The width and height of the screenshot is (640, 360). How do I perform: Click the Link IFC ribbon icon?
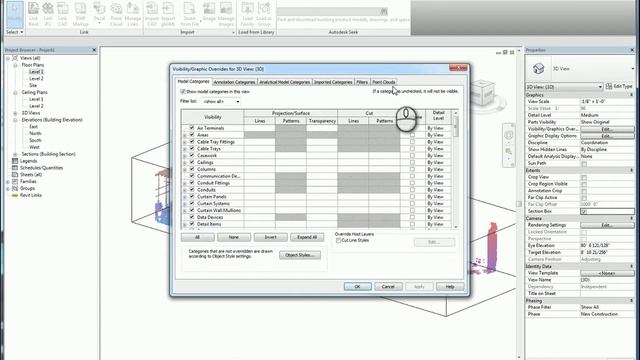pos(48,14)
